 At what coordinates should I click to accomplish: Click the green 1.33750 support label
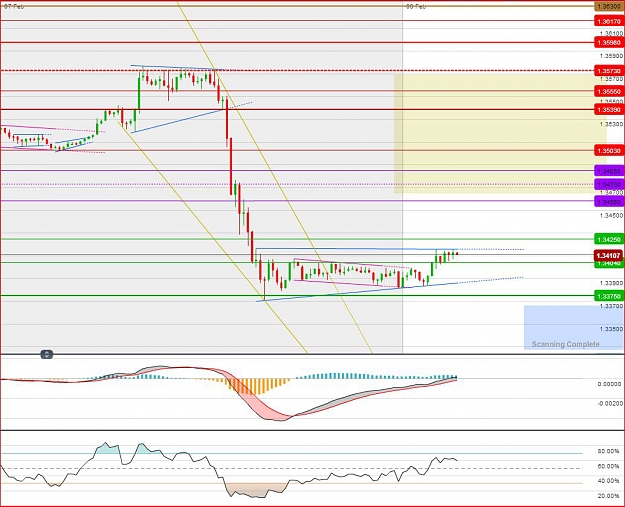(609, 296)
